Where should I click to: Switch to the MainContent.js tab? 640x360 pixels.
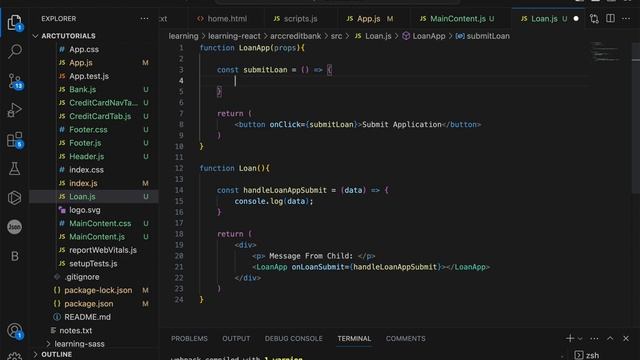coord(458,19)
